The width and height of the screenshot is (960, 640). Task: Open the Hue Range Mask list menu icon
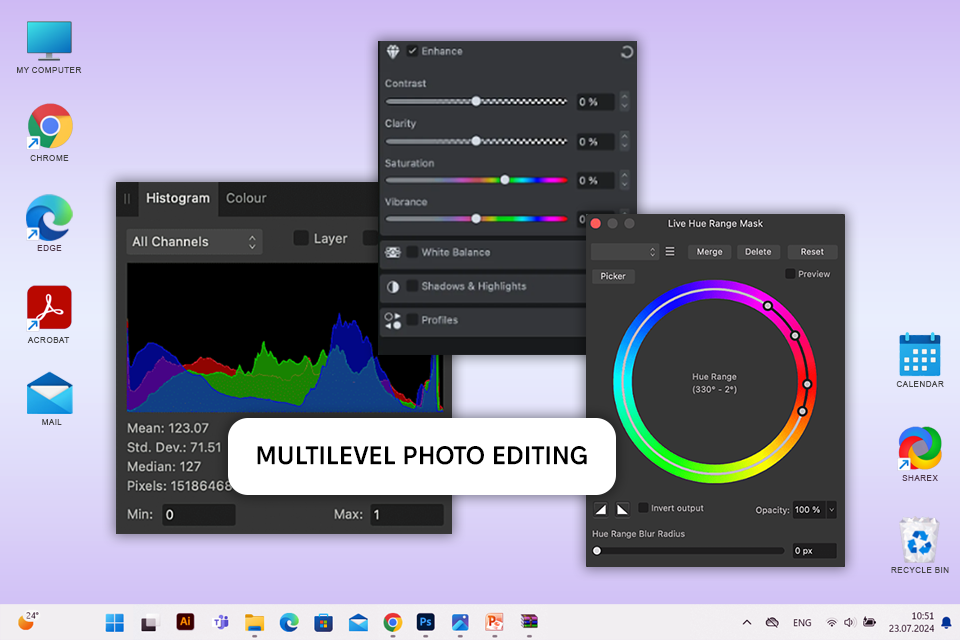[670, 252]
